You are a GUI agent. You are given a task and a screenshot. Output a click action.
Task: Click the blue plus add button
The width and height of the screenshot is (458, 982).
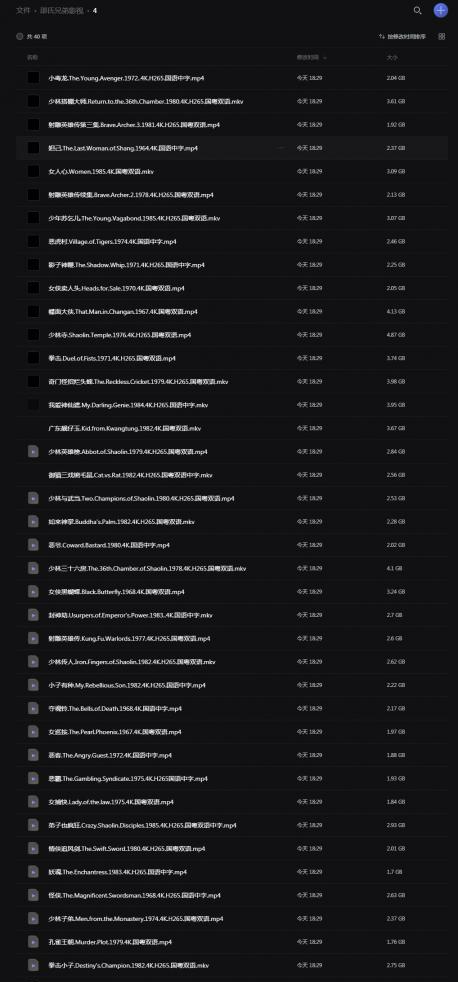pyautogui.click(x=441, y=10)
